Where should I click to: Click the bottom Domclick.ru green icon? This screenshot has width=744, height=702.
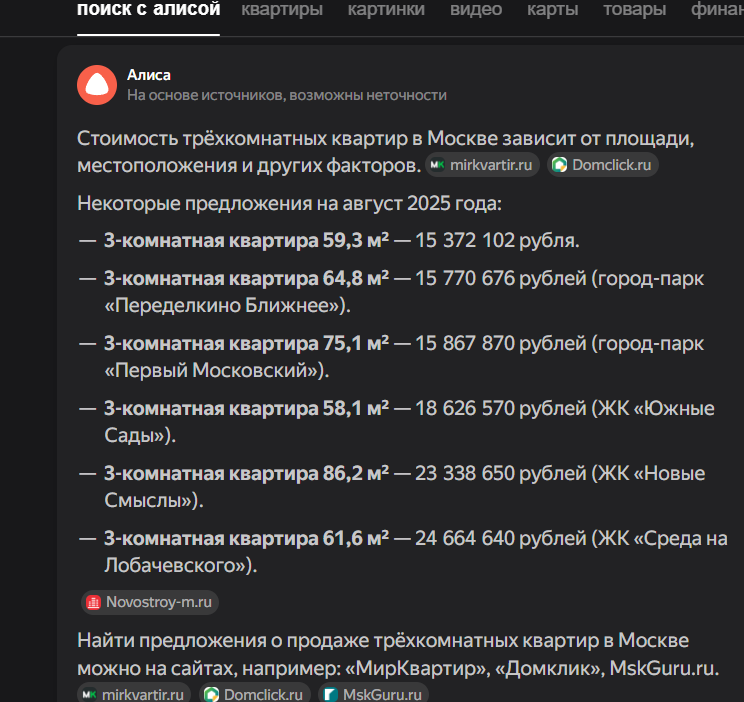(x=211, y=694)
